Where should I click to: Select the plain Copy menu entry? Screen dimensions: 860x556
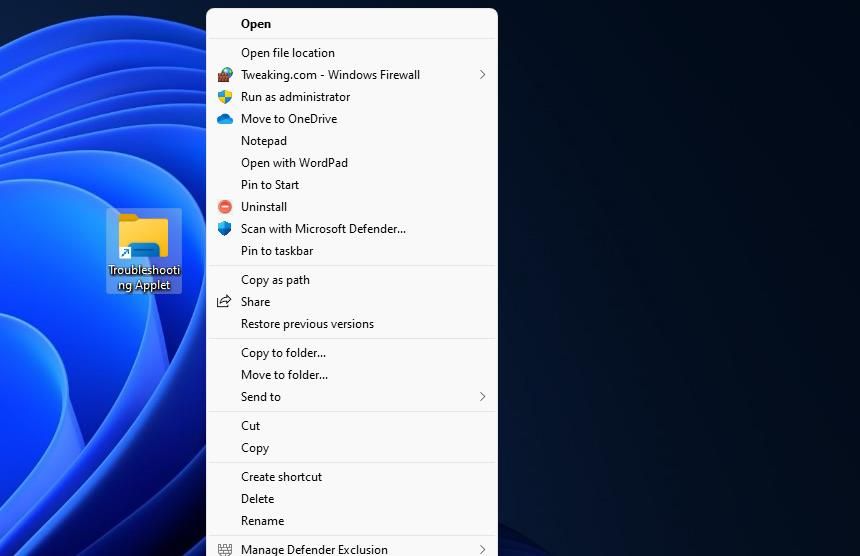click(x=352, y=447)
